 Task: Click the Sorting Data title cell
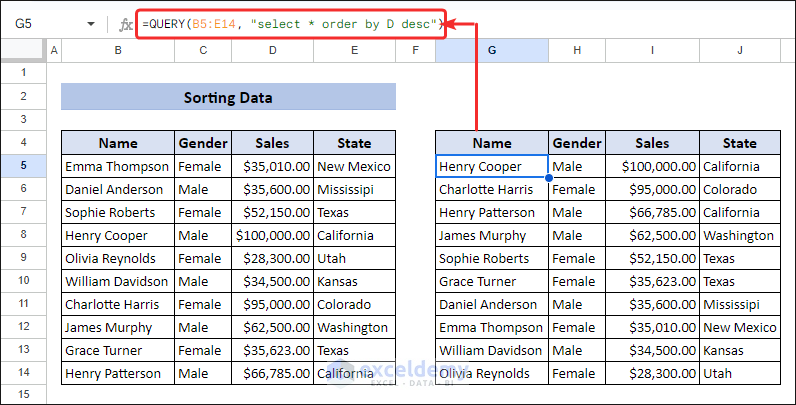(228, 97)
